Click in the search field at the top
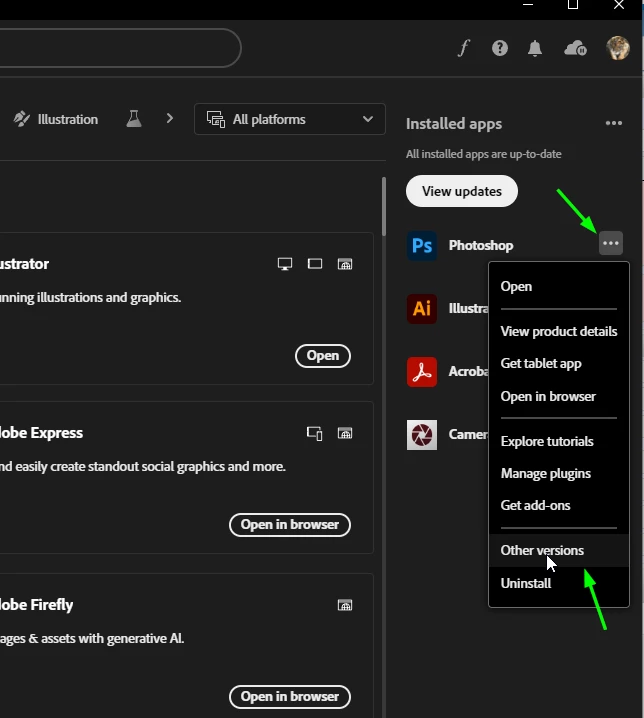This screenshot has height=718, width=644. tap(120, 48)
